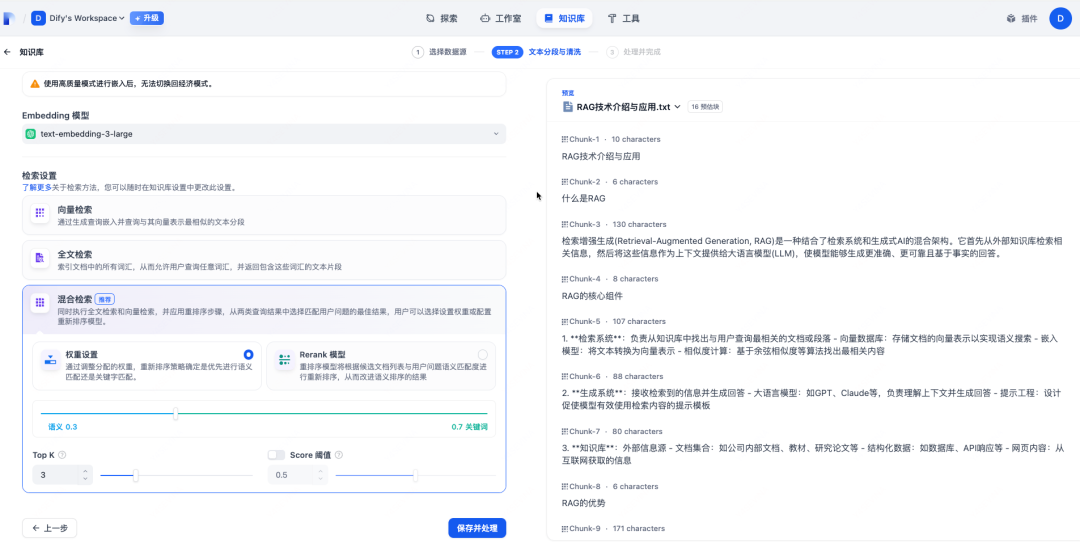Viewport: 1080px width, 543px height.
Task: Click the step 3 circle indicator
Action: [612, 52]
